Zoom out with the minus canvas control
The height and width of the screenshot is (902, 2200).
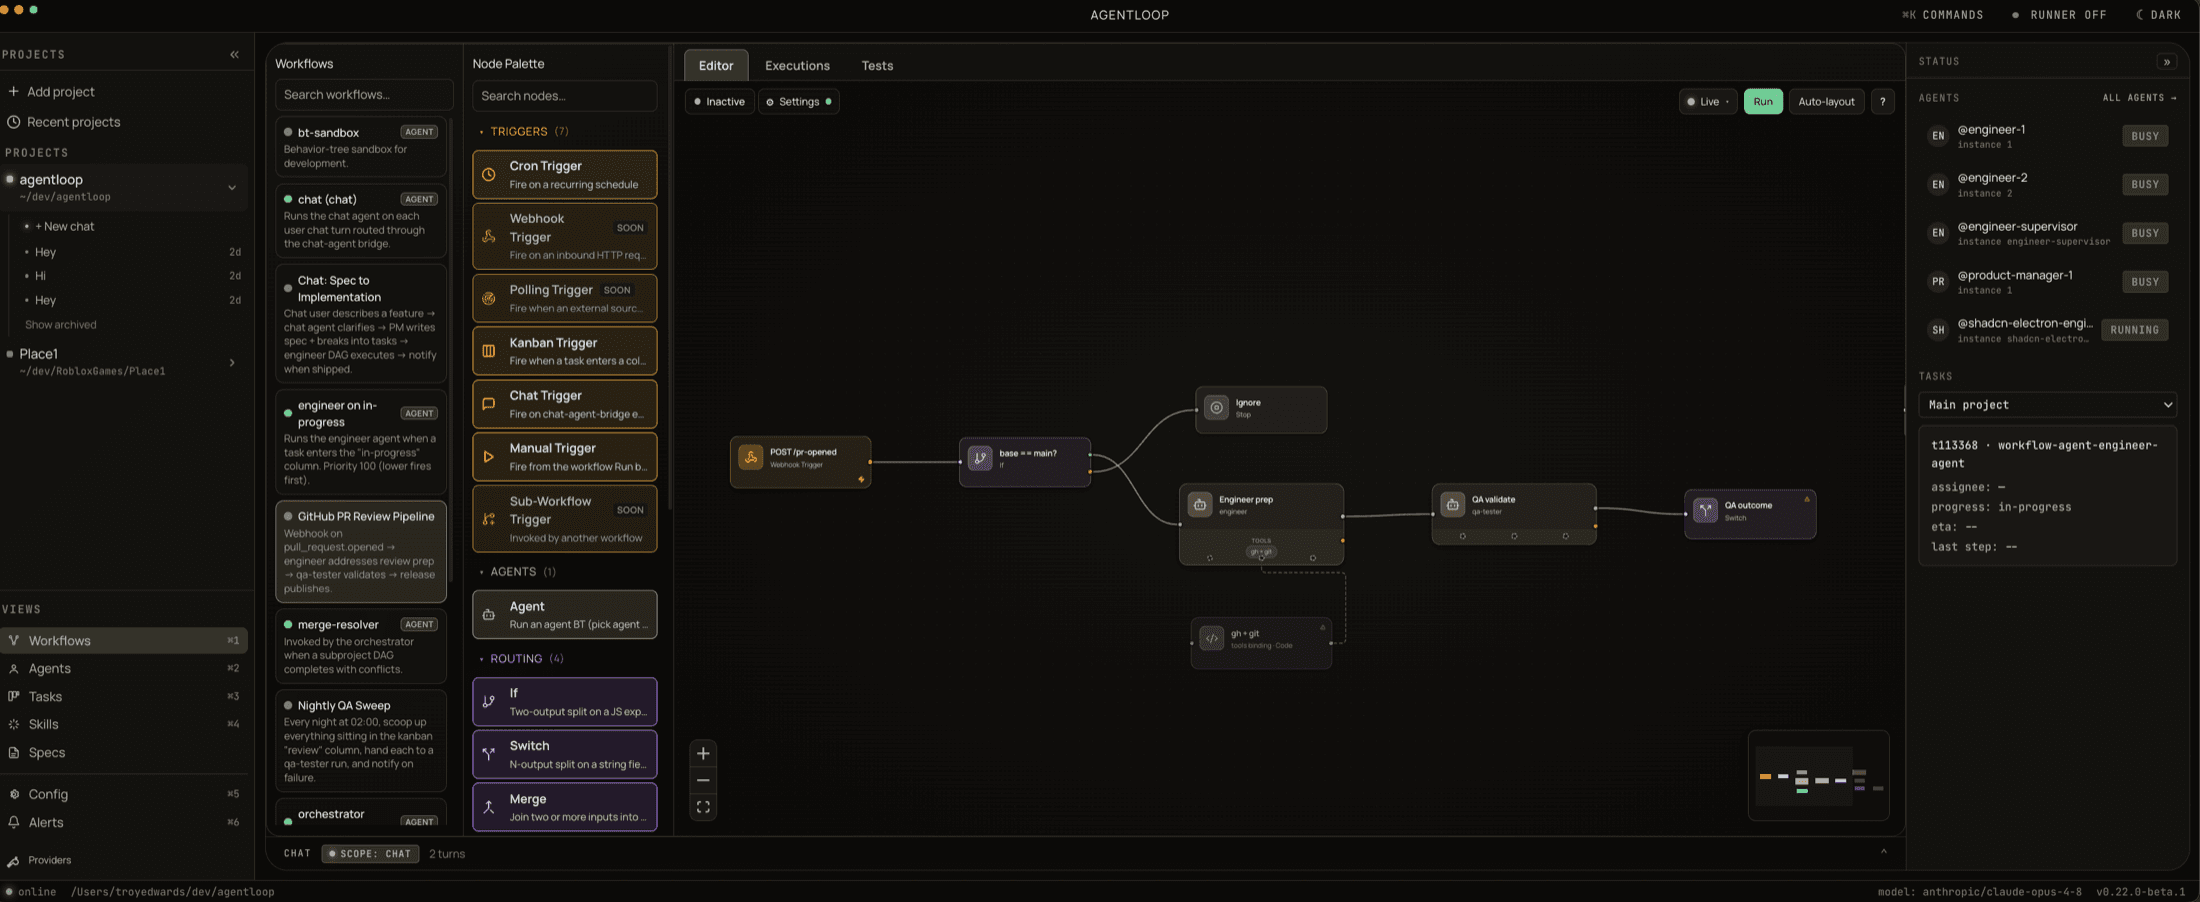click(x=703, y=780)
